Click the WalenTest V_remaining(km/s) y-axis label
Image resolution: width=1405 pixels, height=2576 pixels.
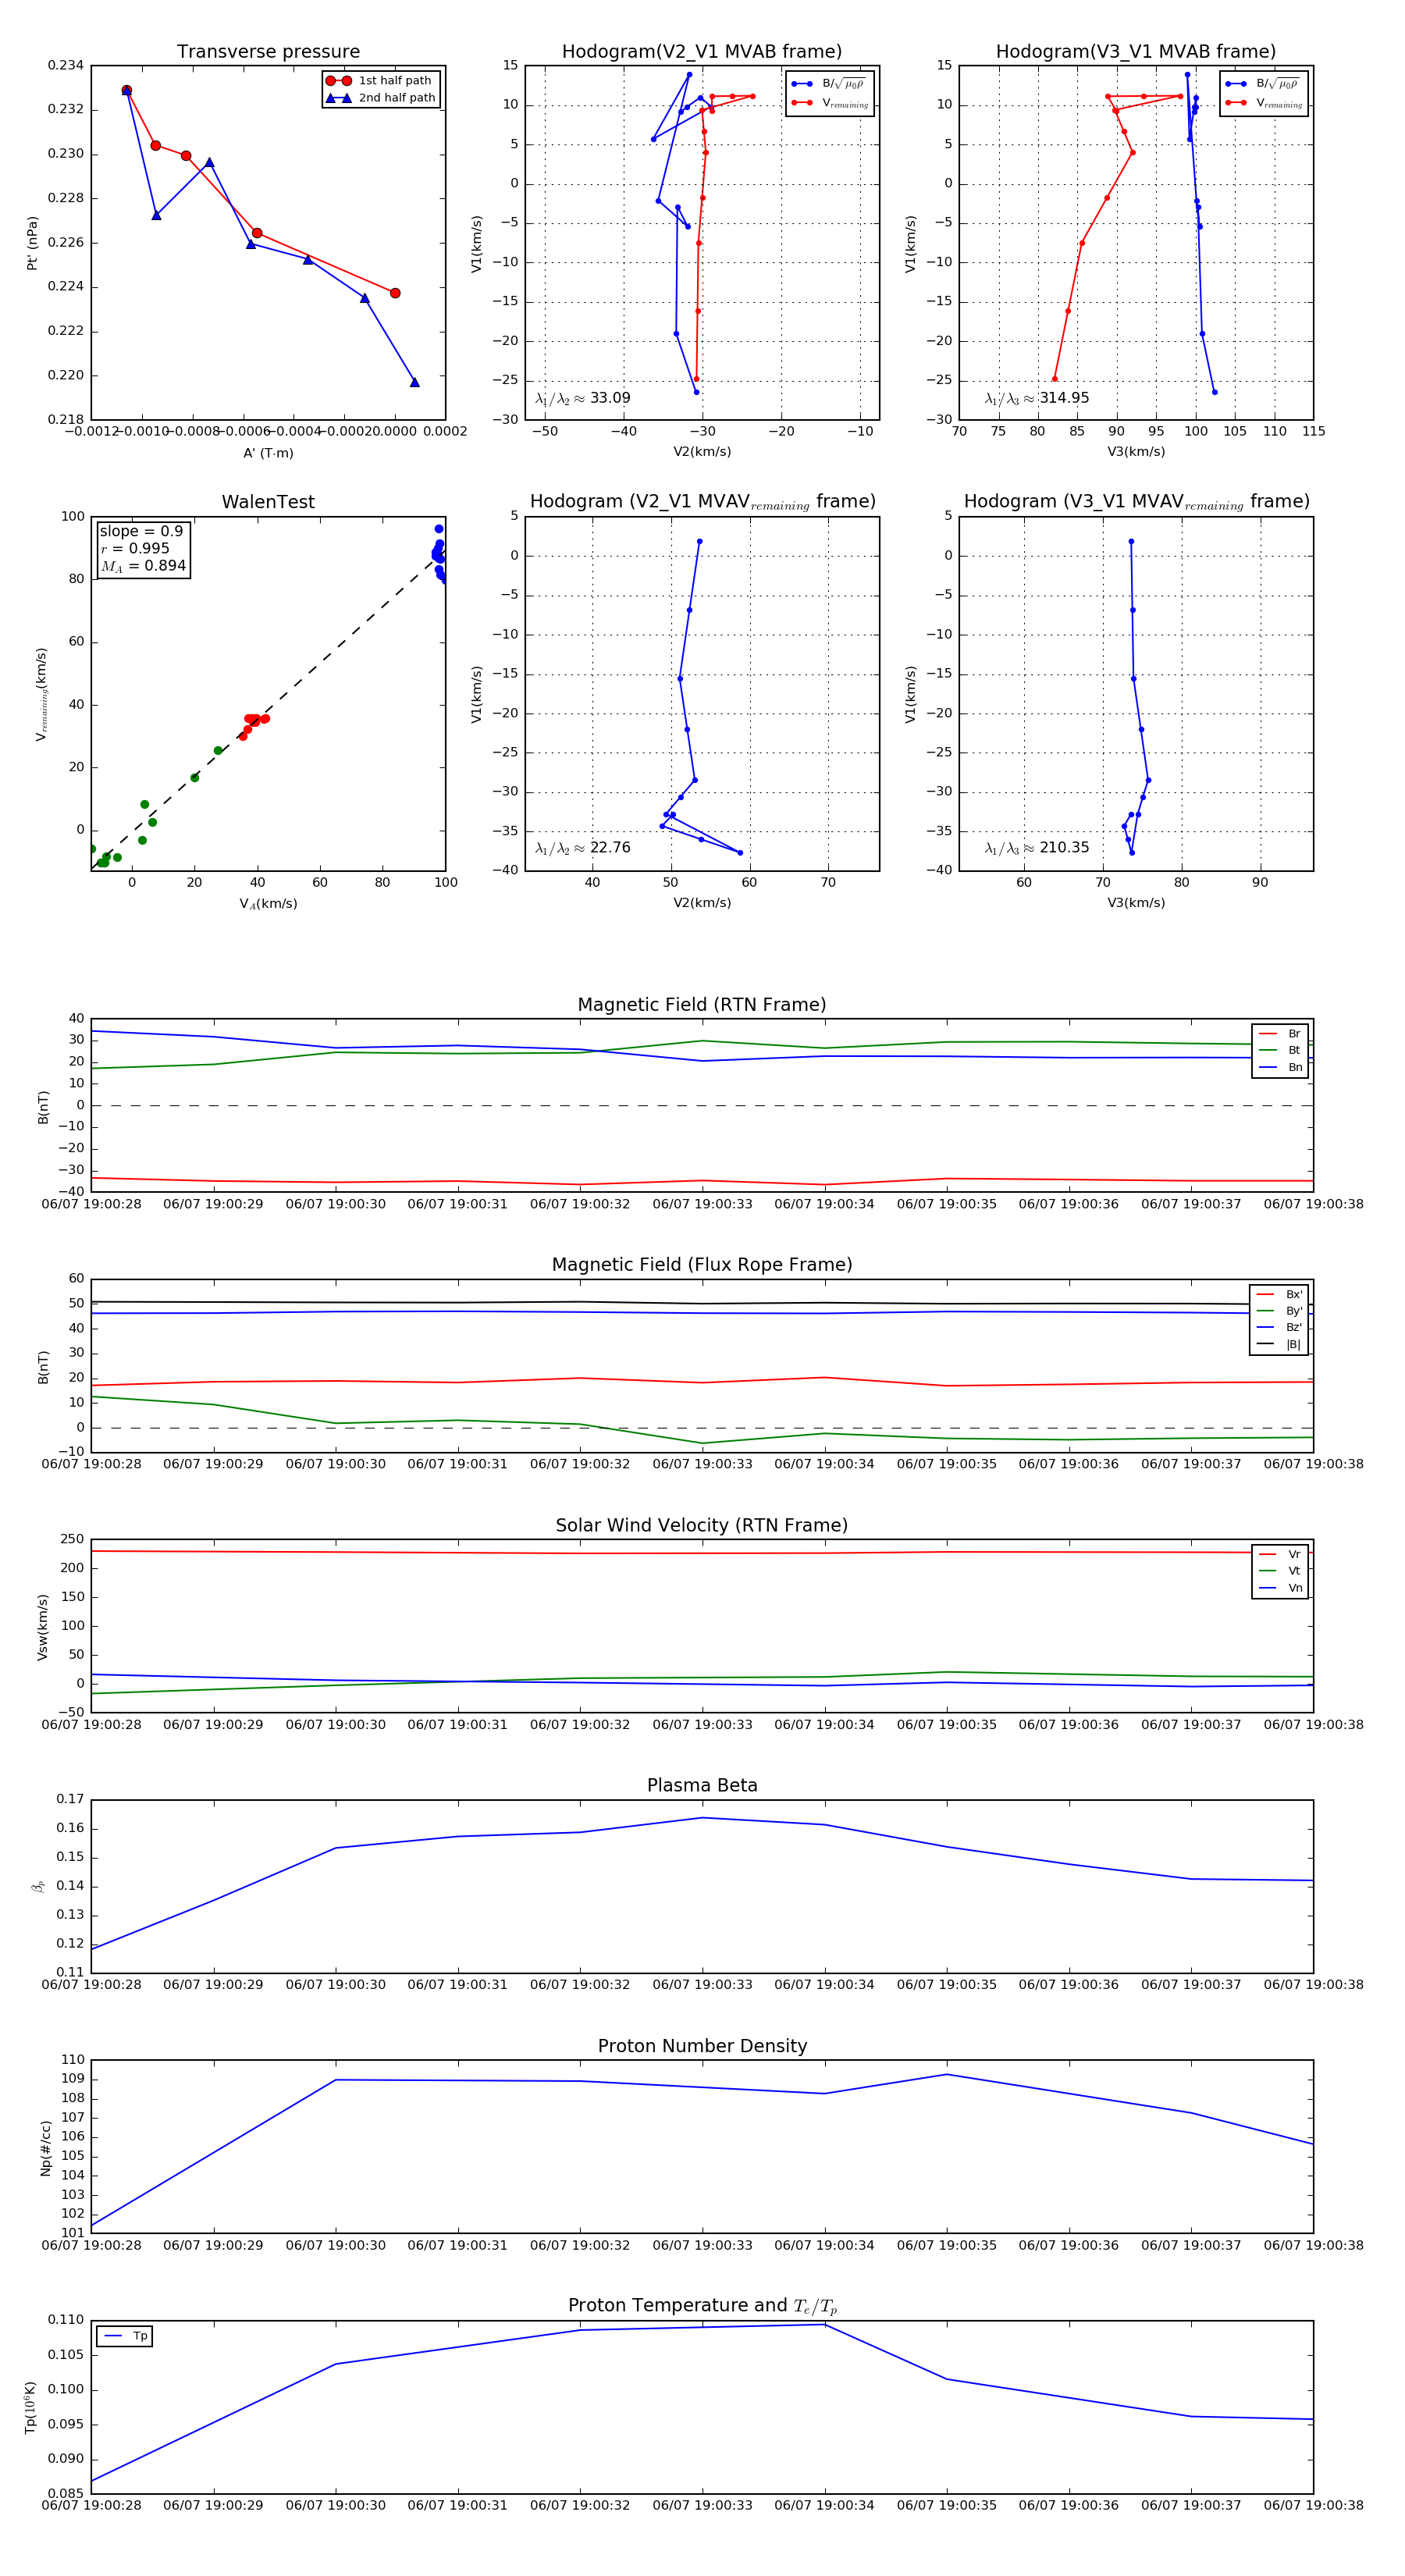coord(41,694)
